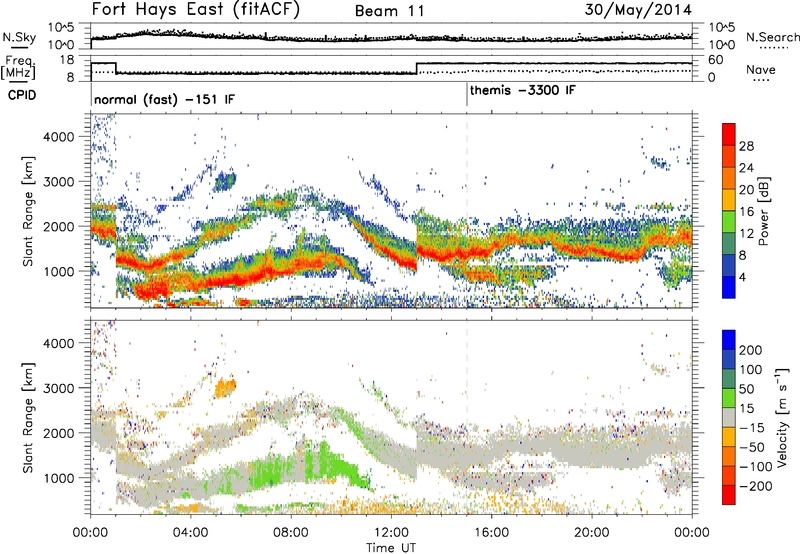Click the '20:00' time tick label
The width and height of the screenshot is (800, 554).
click(x=591, y=533)
